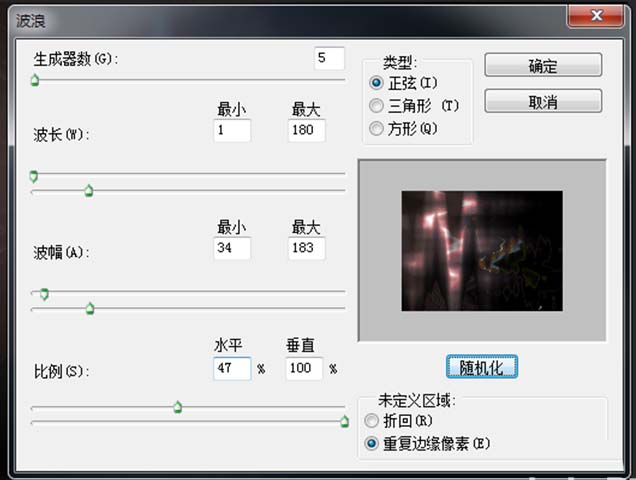Click the 波幅 minimum slider handle

[x=44, y=294]
